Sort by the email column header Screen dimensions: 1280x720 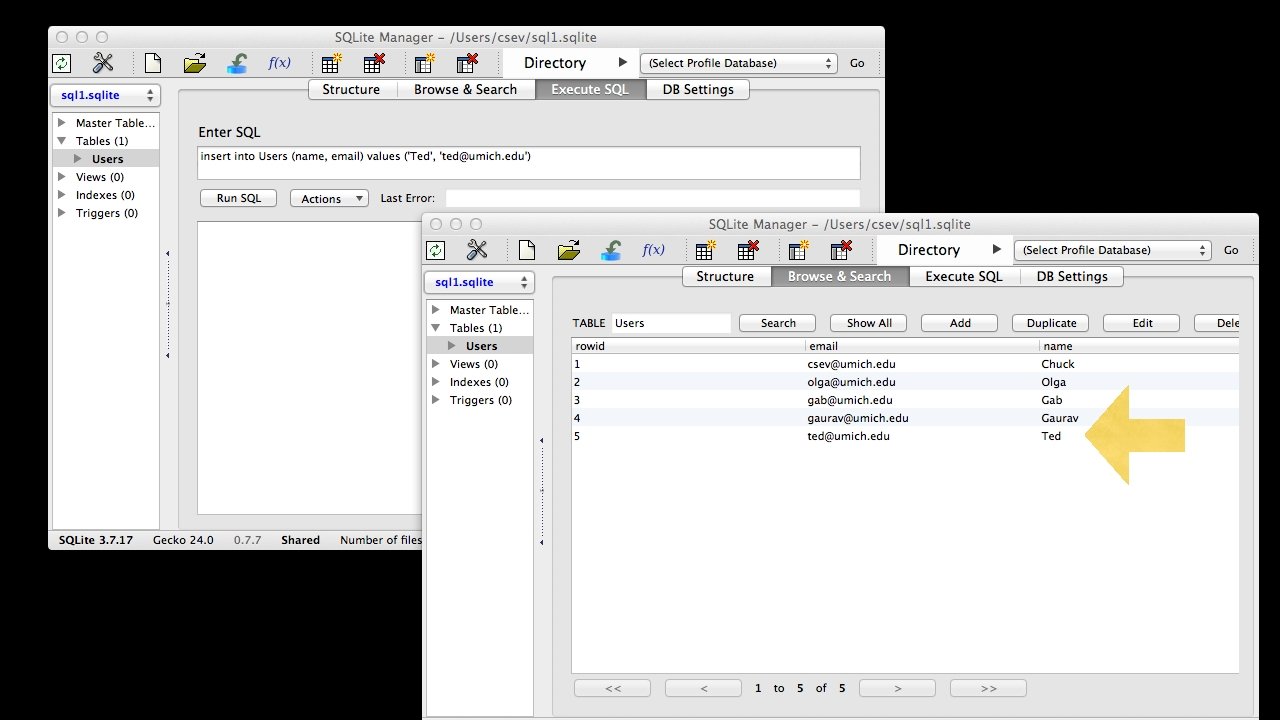922,346
